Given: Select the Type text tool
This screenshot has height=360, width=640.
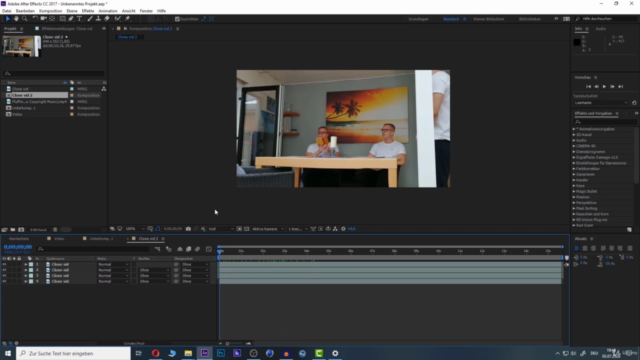Looking at the screenshot, I should click(x=80, y=19).
